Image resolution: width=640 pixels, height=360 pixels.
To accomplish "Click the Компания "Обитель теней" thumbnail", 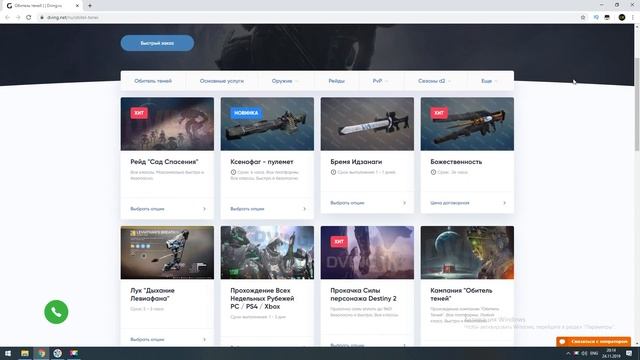I will (x=467, y=253).
